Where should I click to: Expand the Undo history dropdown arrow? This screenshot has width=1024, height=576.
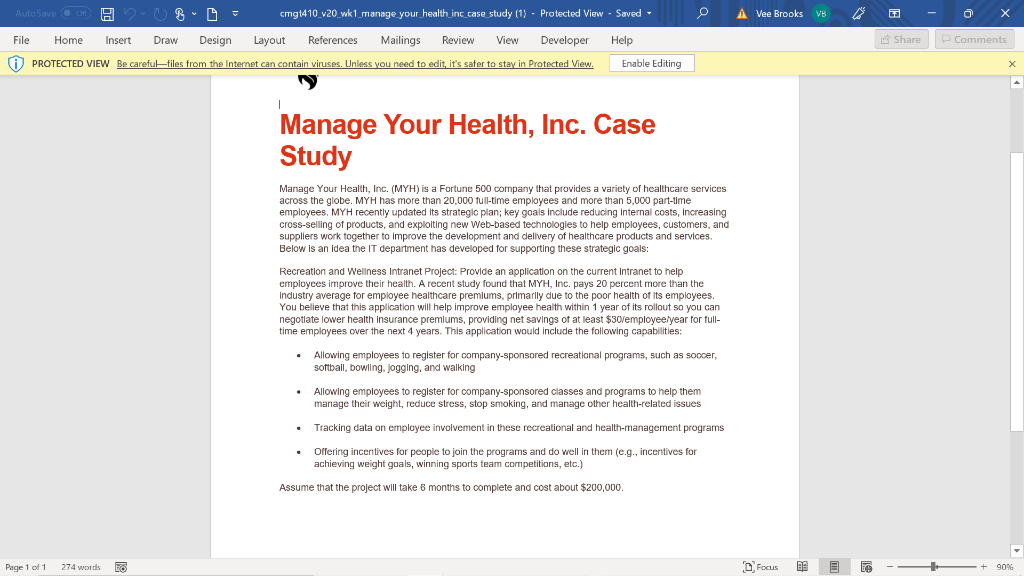[142, 14]
